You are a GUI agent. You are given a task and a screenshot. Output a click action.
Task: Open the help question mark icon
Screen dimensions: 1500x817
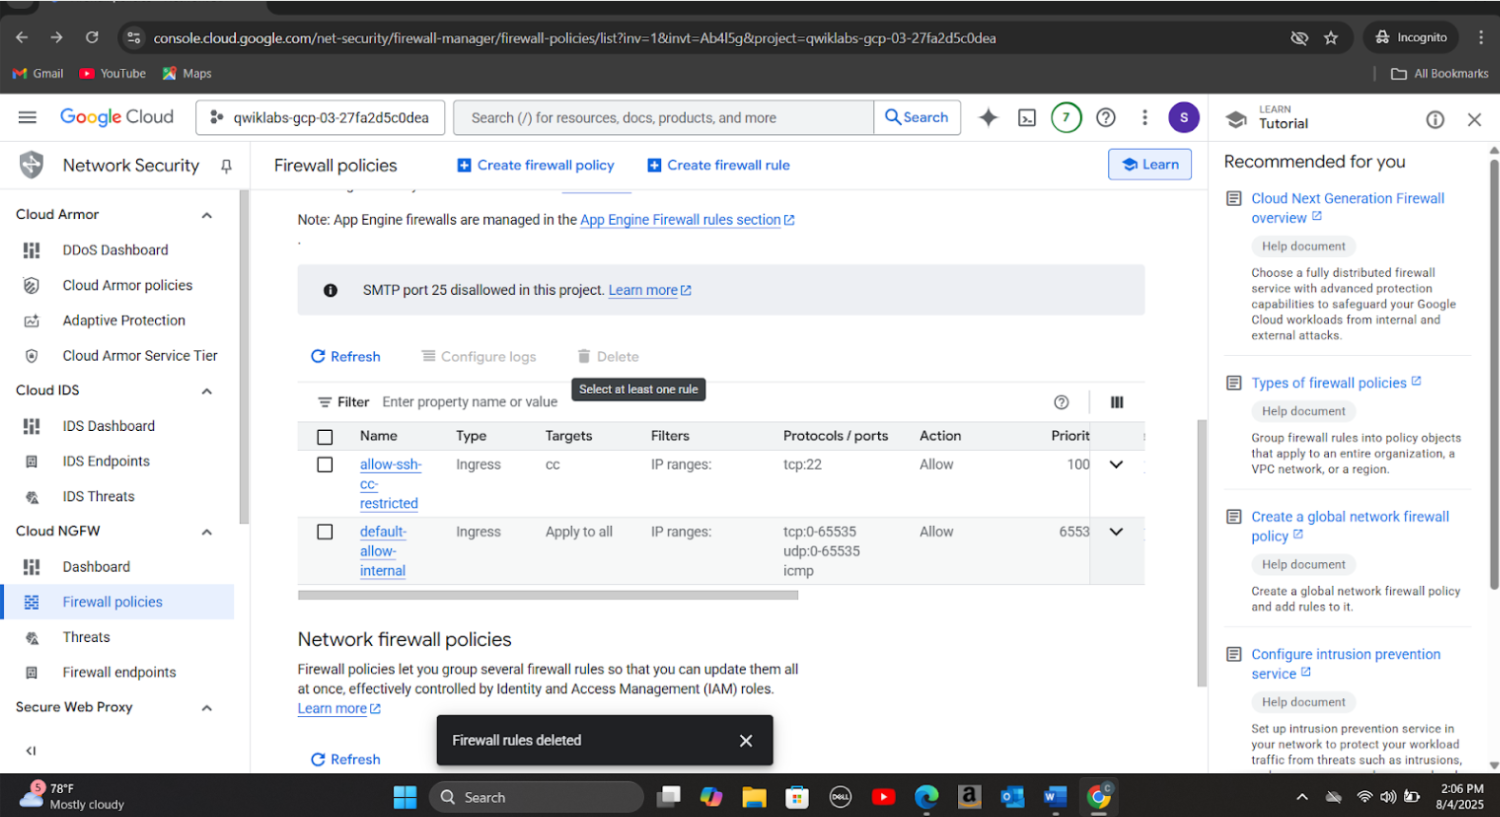coord(1105,118)
